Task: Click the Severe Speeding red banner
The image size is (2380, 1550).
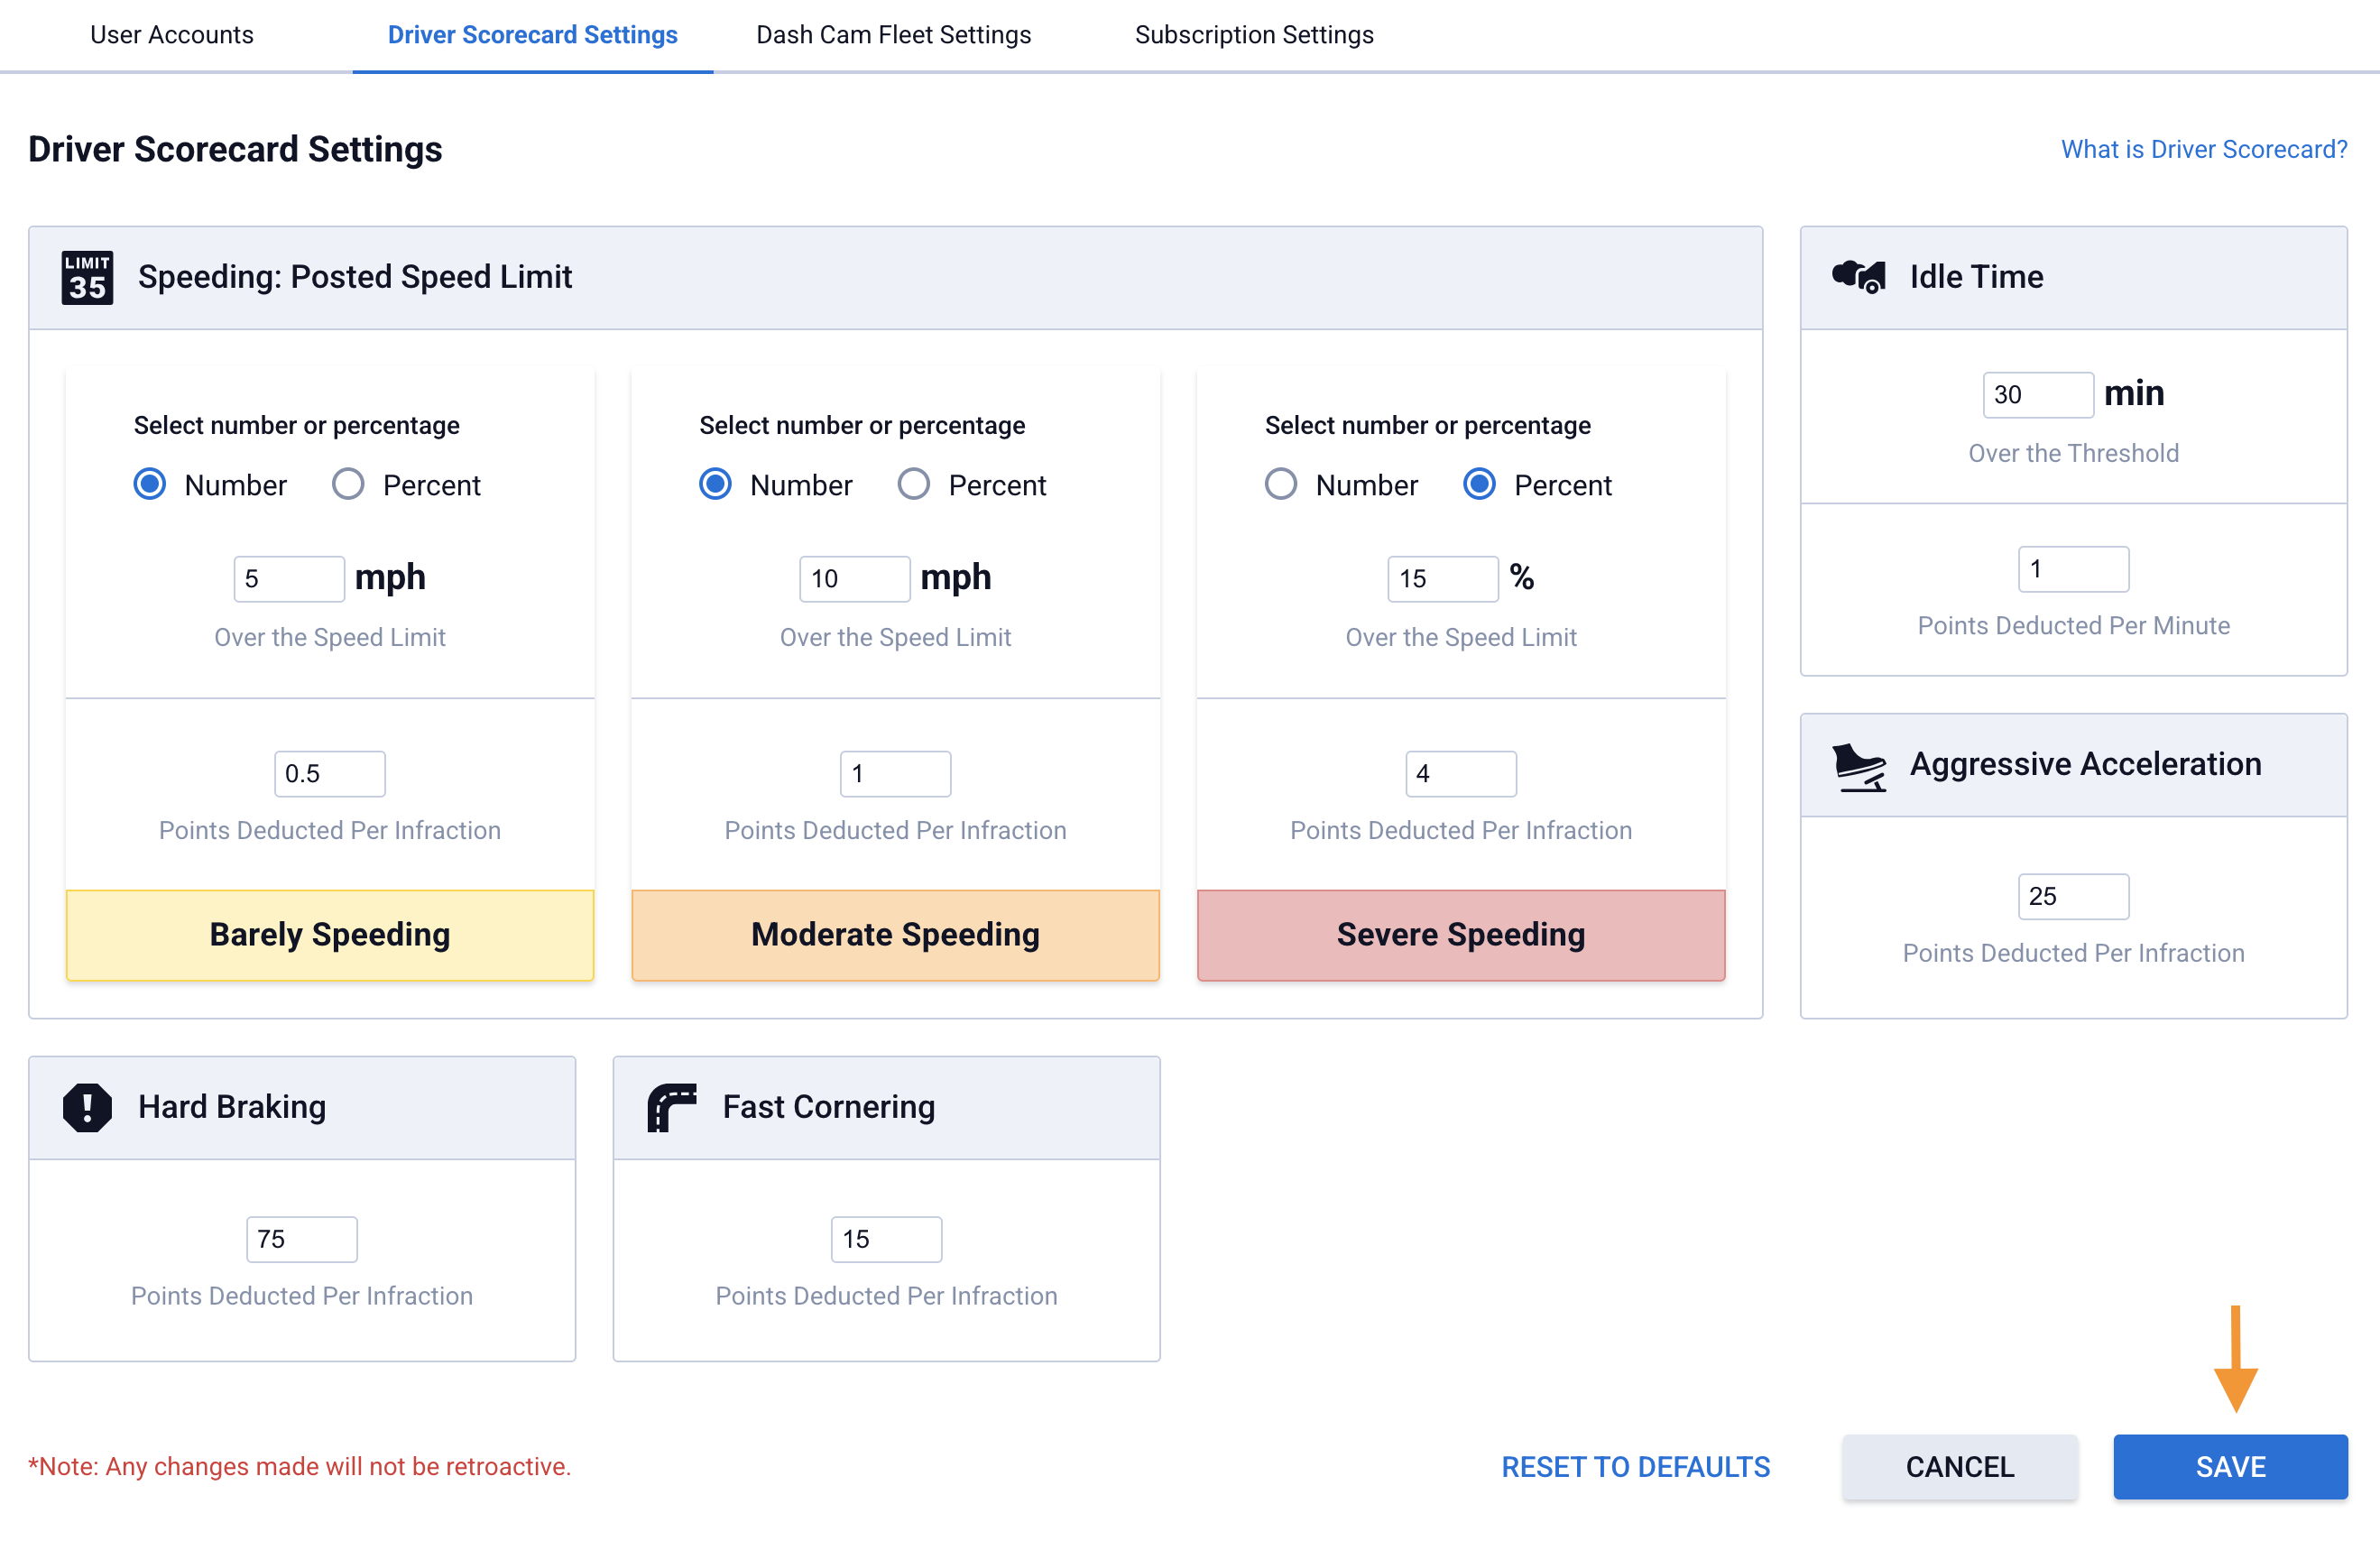Action: (x=1460, y=935)
